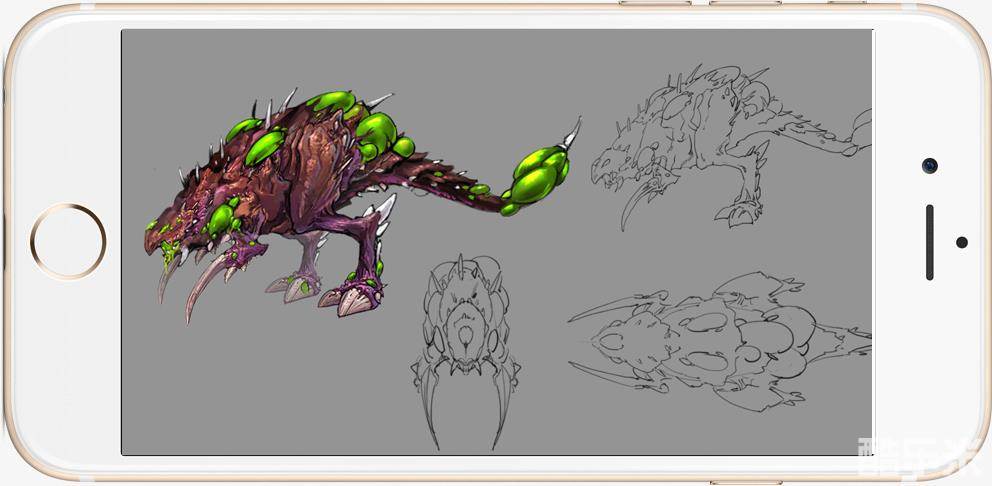Image resolution: width=992 pixels, height=486 pixels.
Task: Click the largest green sac on creature's back
Action: click(375, 130)
